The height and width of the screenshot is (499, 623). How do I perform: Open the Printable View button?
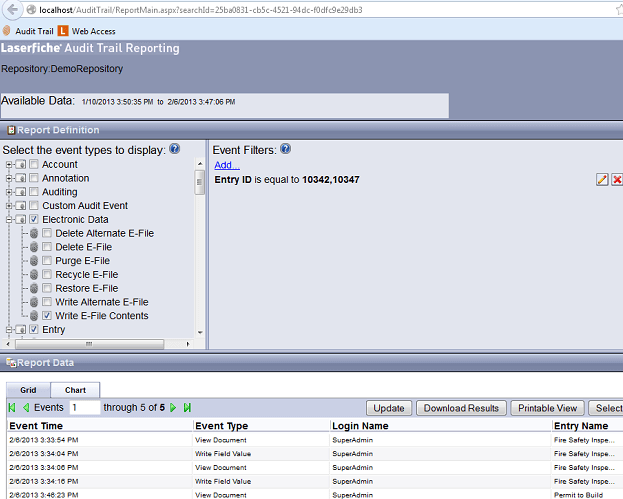click(547, 408)
